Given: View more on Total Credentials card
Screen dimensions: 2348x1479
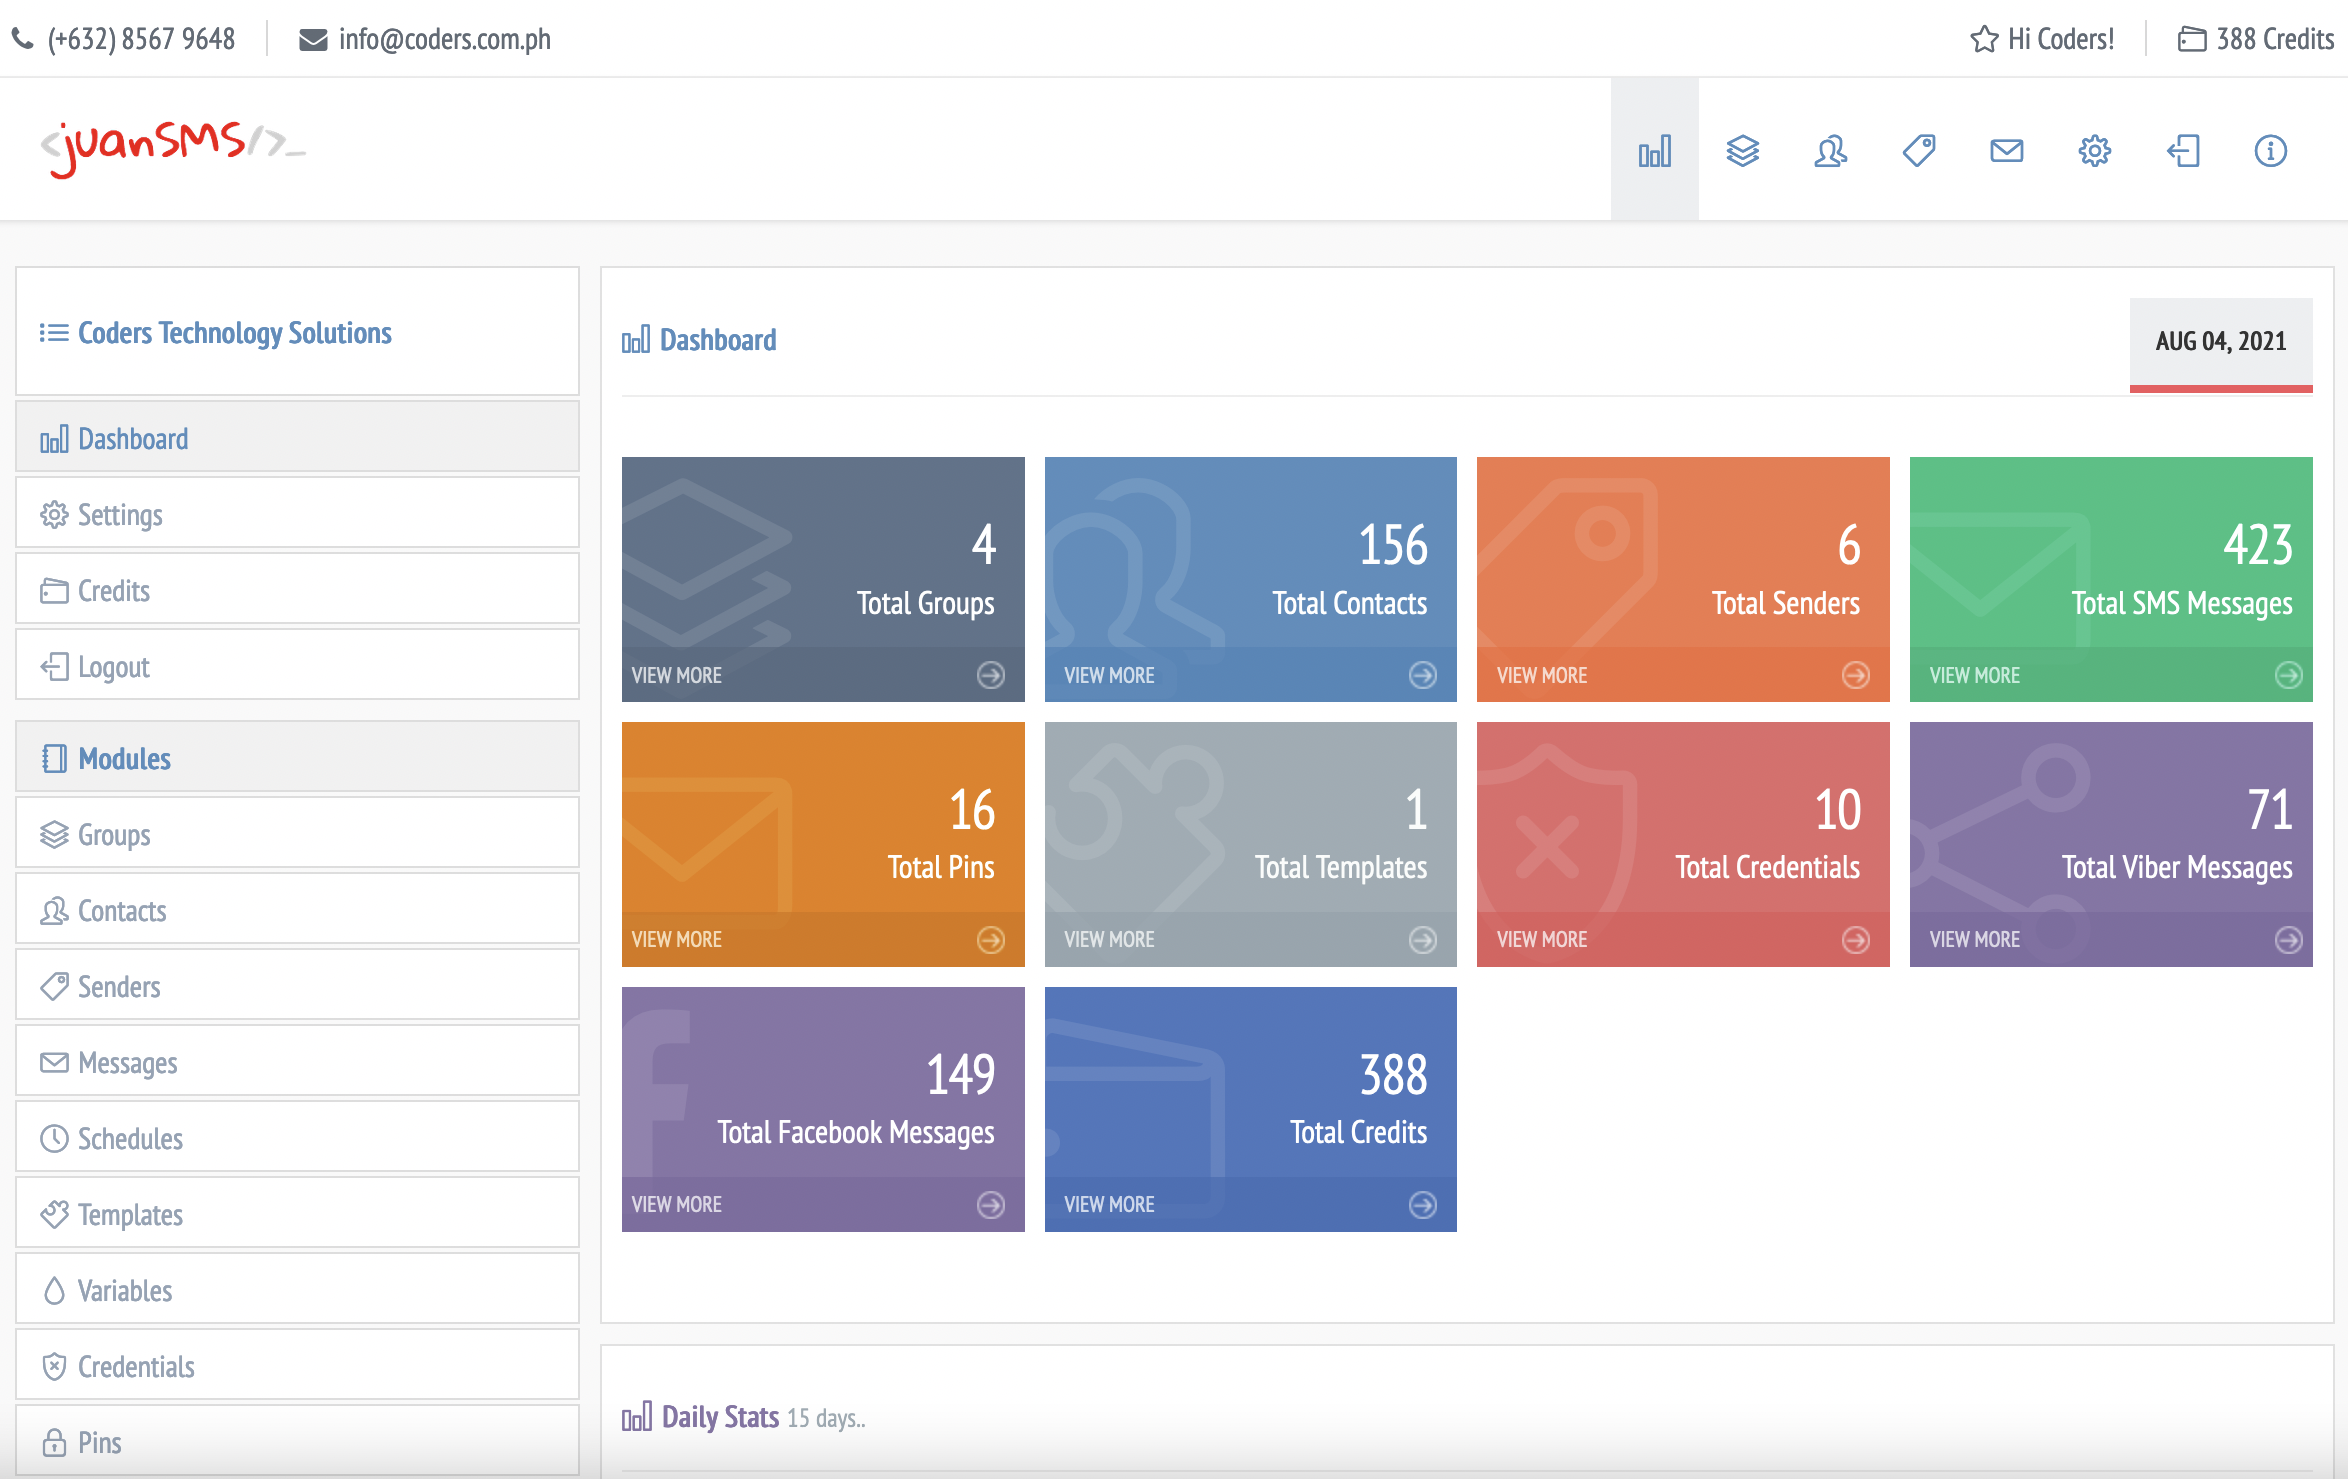Looking at the screenshot, I should click(1542, 940).
